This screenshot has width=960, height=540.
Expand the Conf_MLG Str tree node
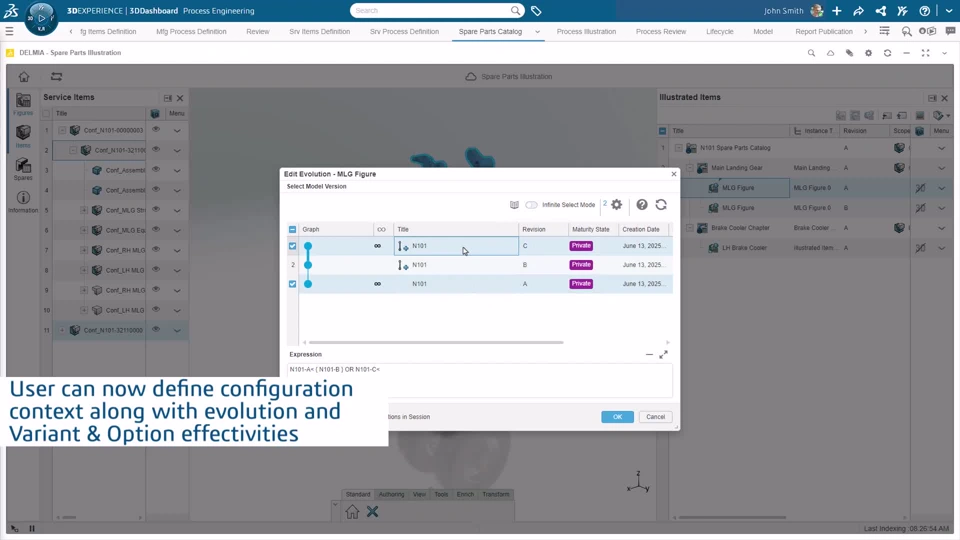(x=84, y=211)
